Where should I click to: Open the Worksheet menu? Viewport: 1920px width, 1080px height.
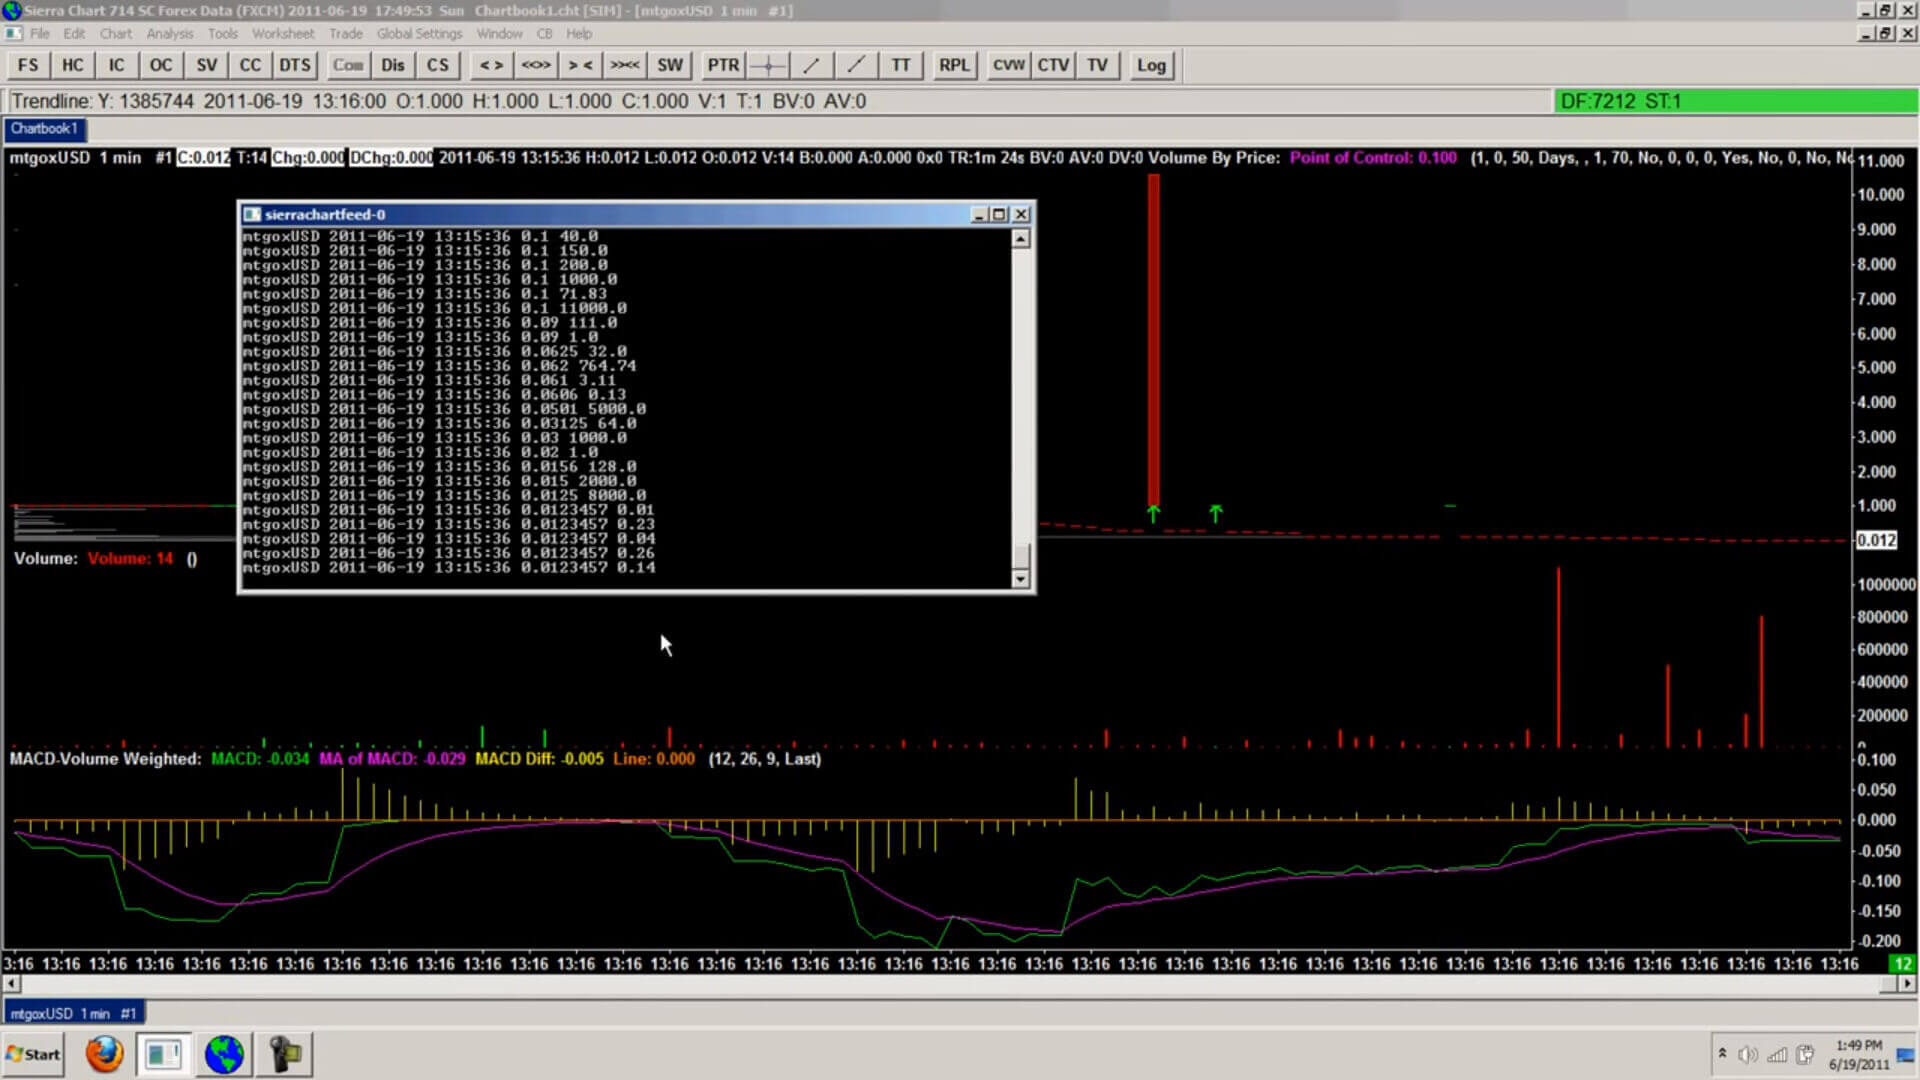283,33
